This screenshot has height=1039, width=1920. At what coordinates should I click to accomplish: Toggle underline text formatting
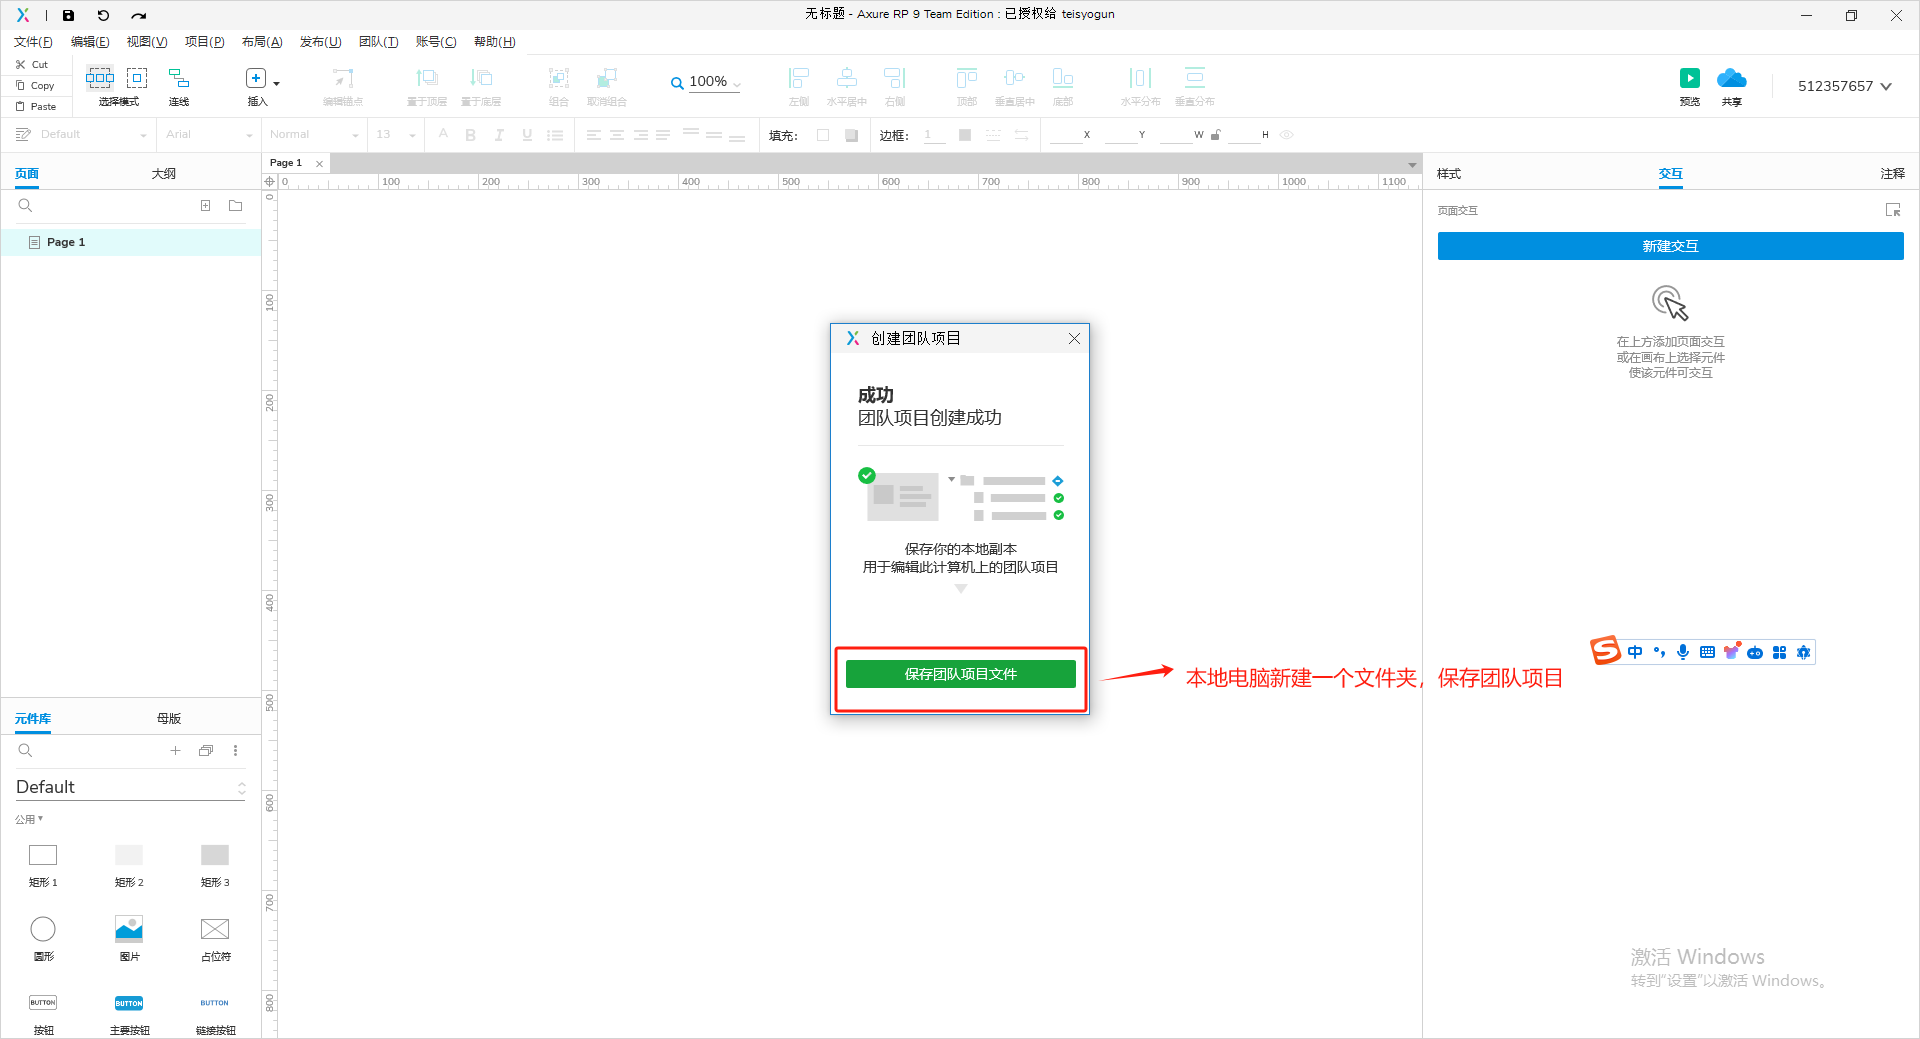pos(526,134)
